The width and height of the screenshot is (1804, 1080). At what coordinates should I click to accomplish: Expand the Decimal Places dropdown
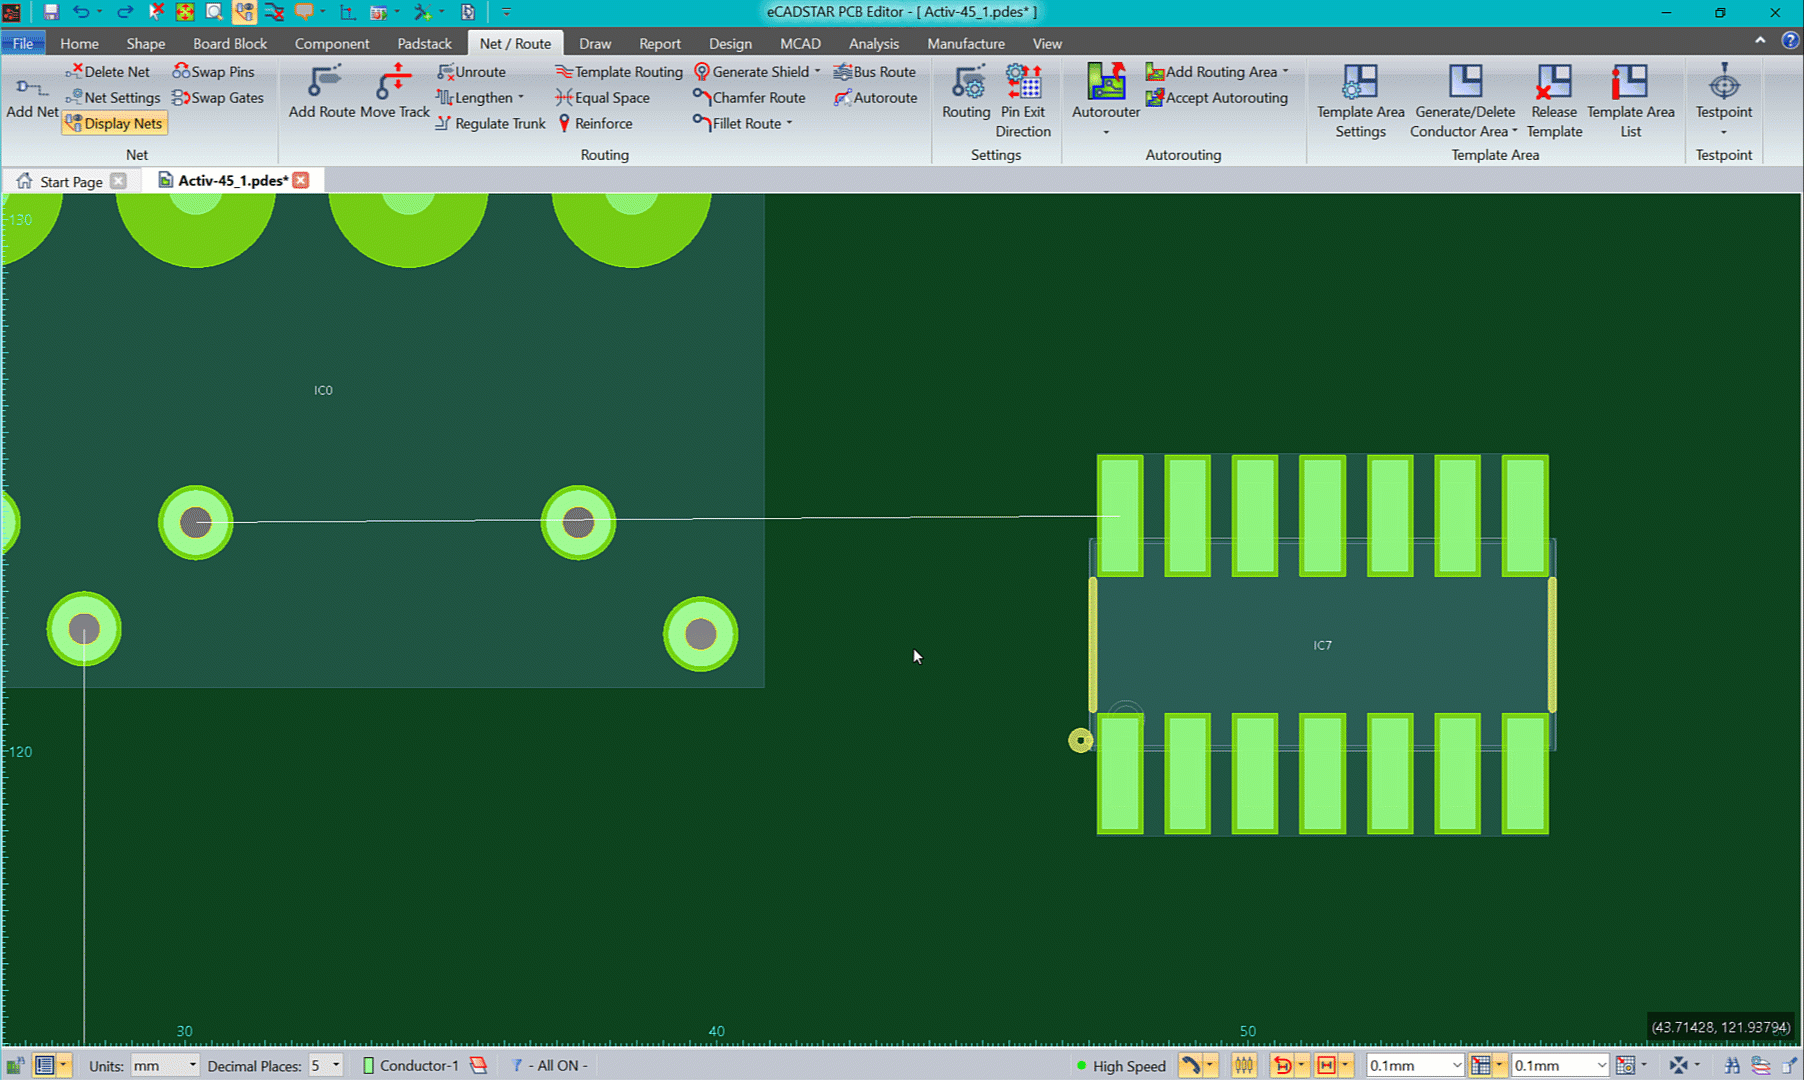pos(325,1066)
